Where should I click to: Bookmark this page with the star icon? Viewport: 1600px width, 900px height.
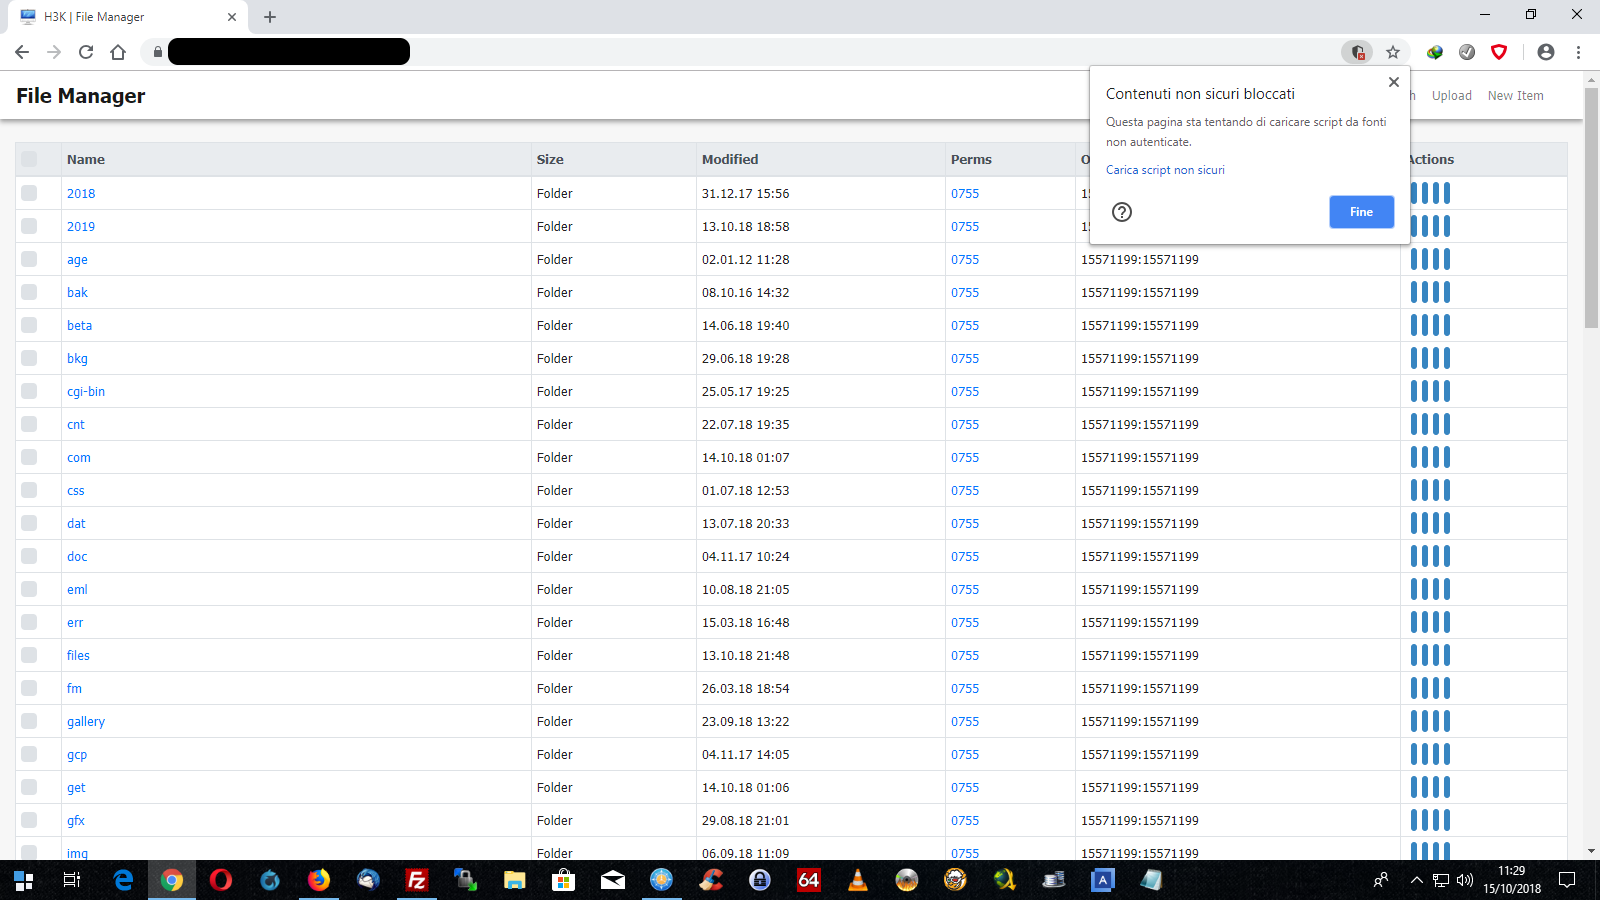point(1393,51)
